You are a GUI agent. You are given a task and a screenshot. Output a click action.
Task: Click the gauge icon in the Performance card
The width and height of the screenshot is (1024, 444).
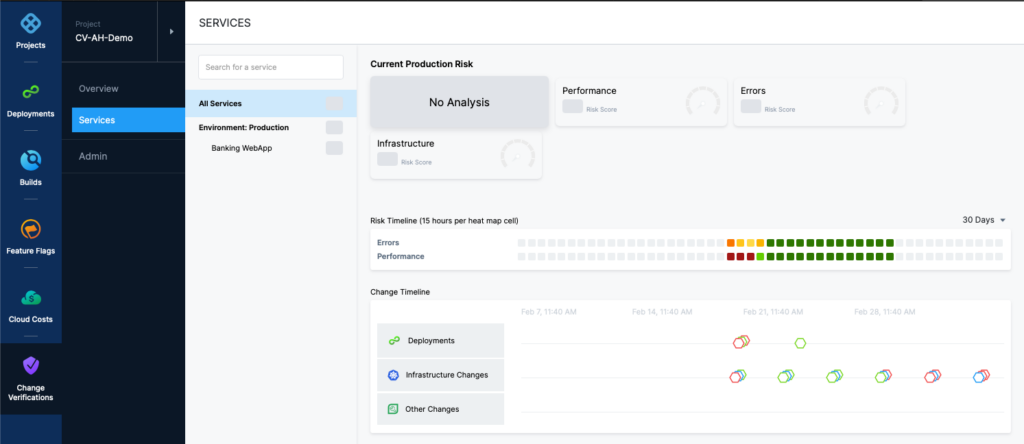[702, 103]
